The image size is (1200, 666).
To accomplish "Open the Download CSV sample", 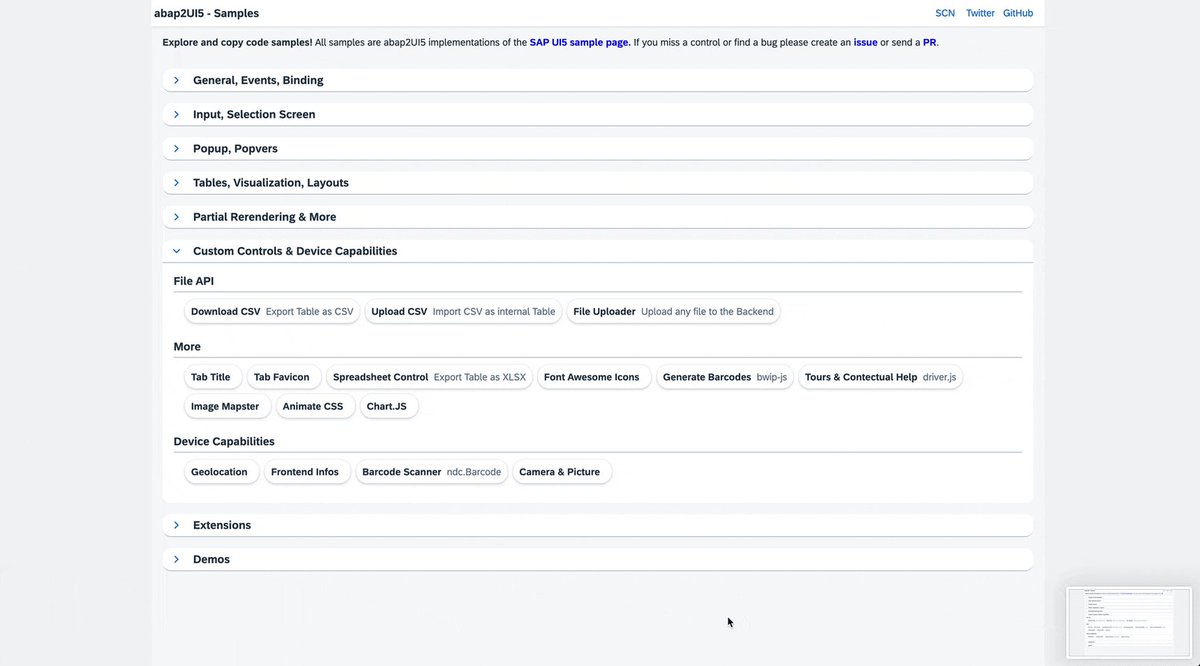I will point(272,311).
